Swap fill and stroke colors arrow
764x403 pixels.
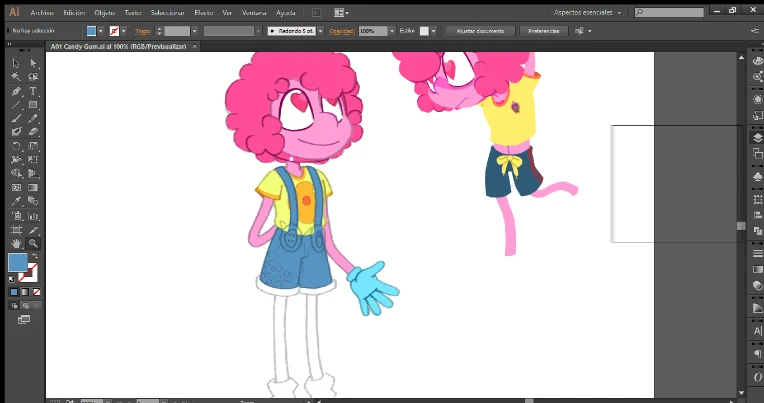[x=35, y=256]
